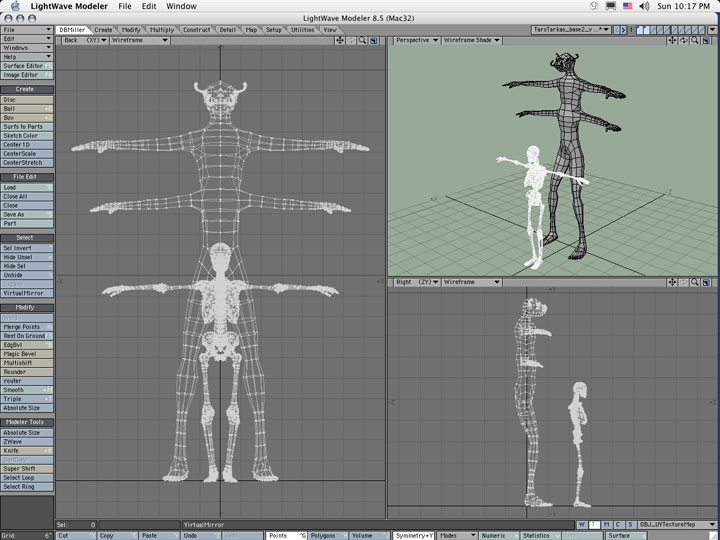720x540 pixels.
Task: Click the display icon in menu bar
Action: 610,6
